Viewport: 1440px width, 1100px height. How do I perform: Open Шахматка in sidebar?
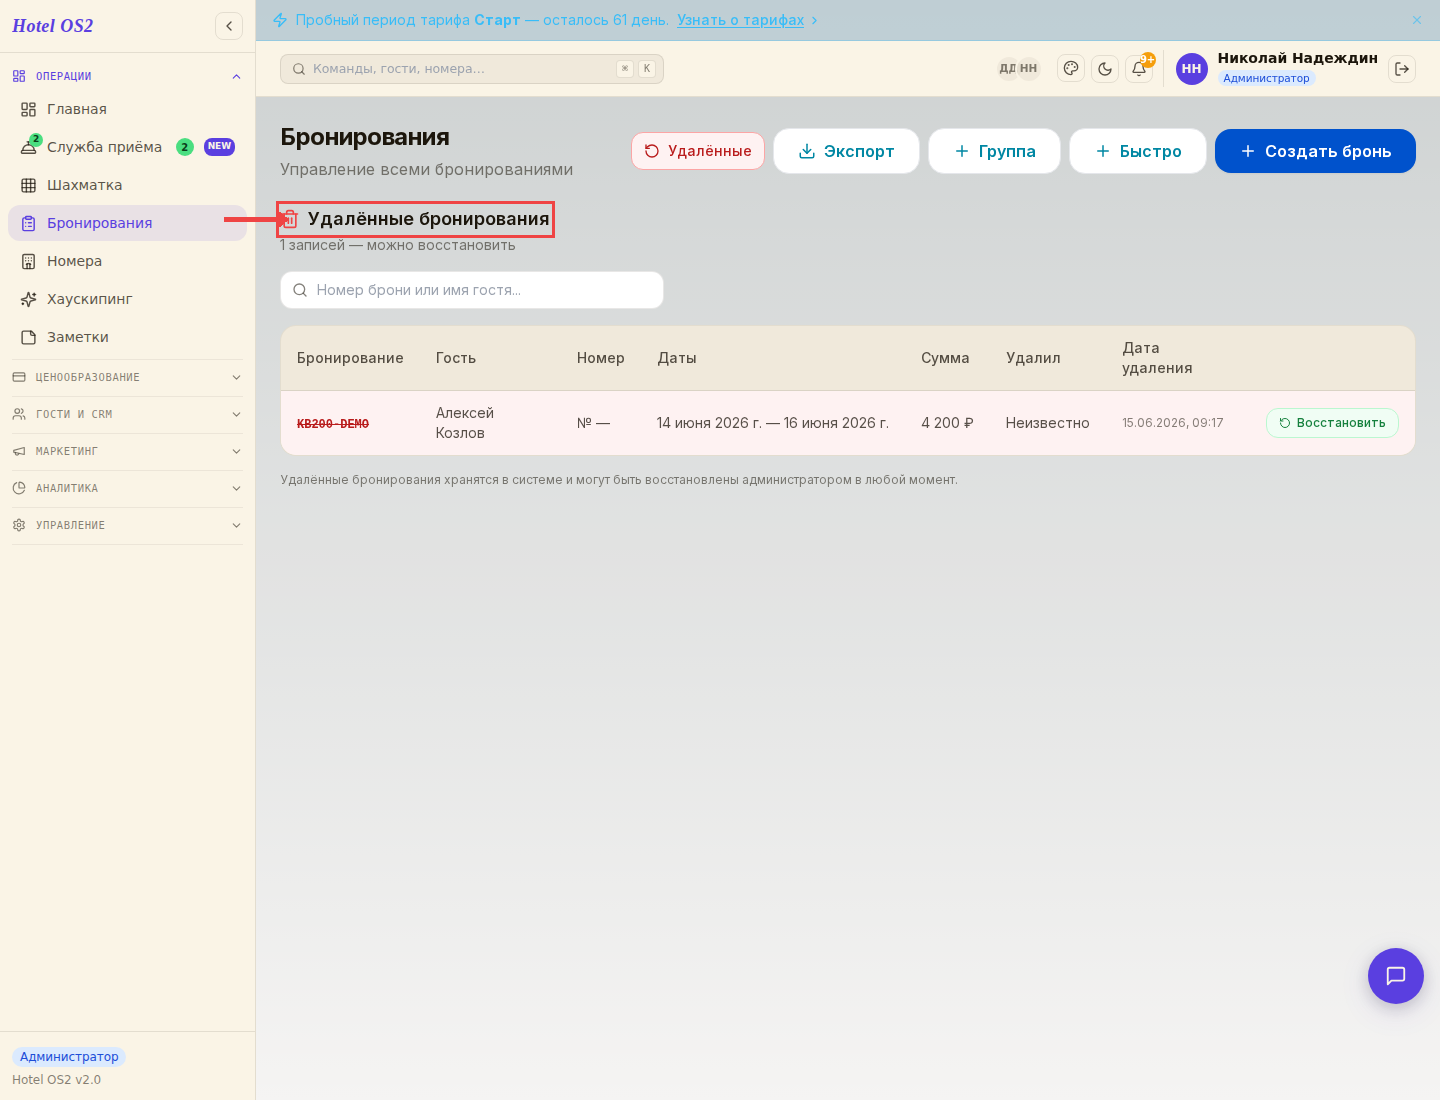(x=128, y=185)
